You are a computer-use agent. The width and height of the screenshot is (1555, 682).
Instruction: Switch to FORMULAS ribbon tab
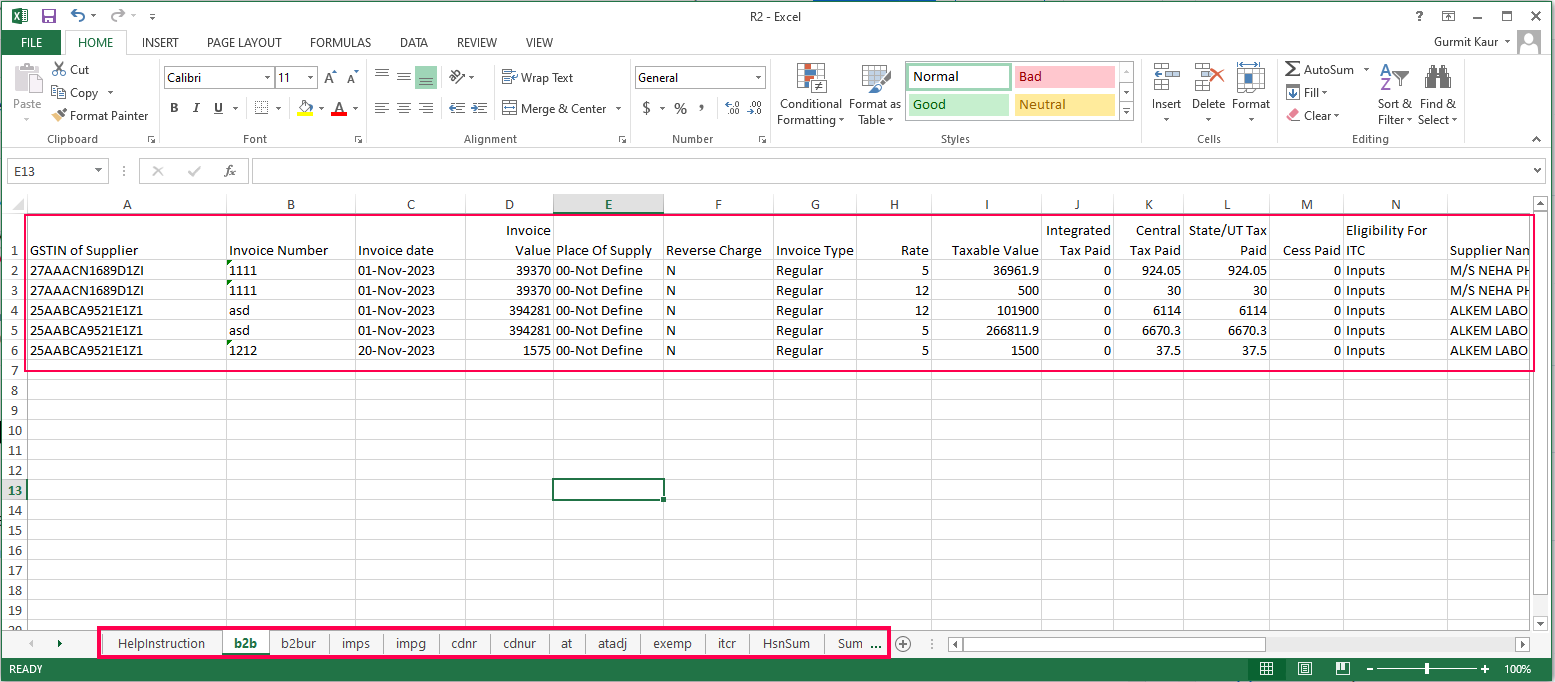(x=340, y=43)
